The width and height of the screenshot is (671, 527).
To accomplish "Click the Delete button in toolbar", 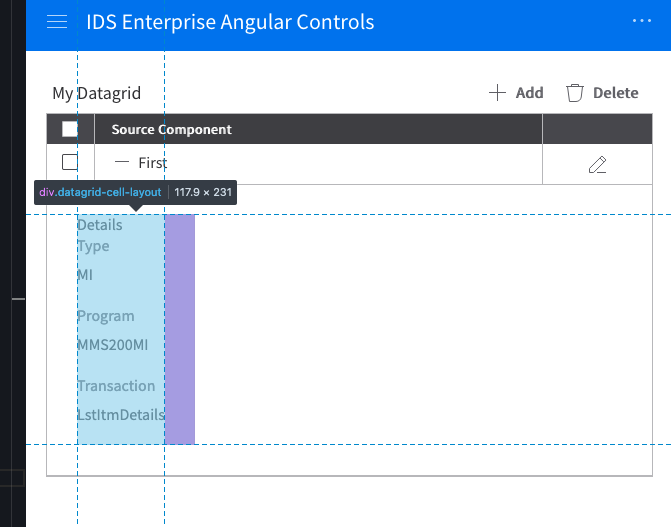I will (602, 93).
